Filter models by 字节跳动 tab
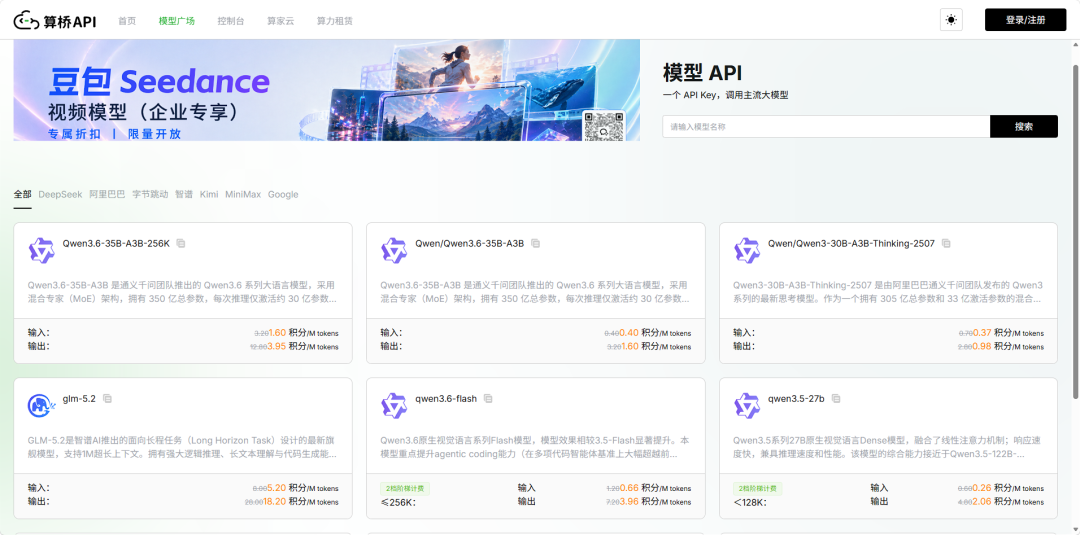1080x535 pixels. click(x=150, y=195)
